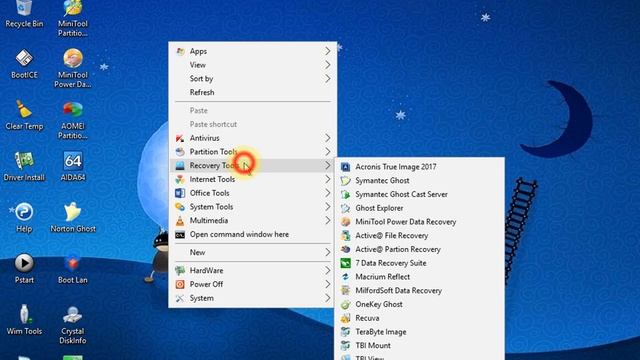Launch Symantec Ghost Cast Server

pos(420,194)
